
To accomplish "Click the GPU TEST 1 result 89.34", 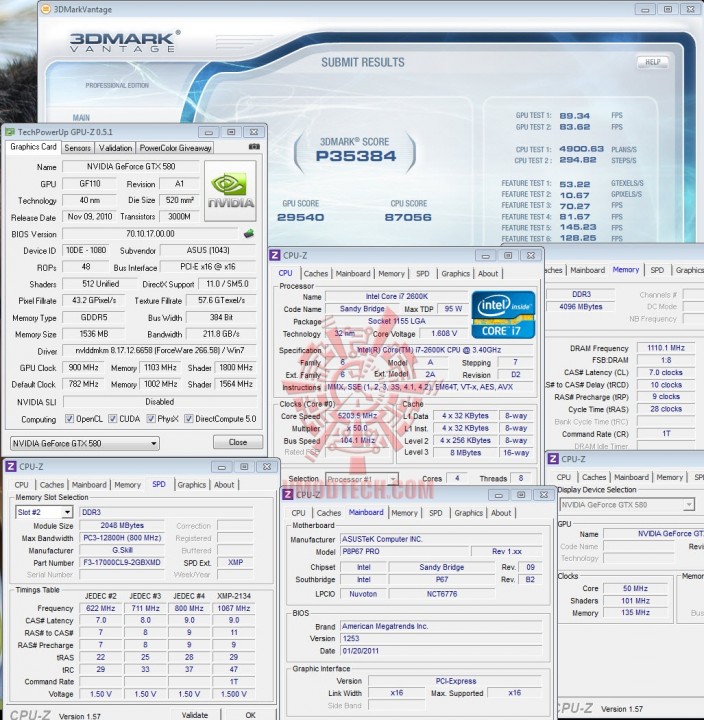I will click(x=574, y=116).
